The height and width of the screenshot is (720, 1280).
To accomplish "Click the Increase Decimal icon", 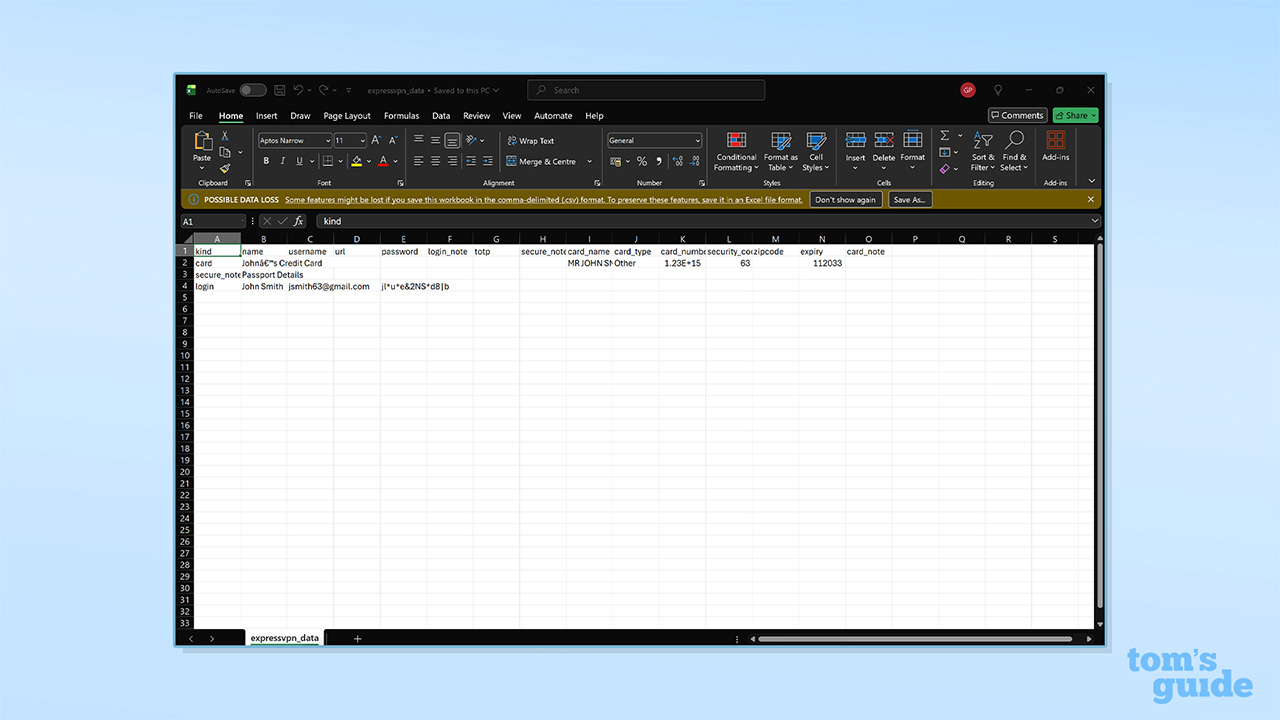I will (678, 161).
